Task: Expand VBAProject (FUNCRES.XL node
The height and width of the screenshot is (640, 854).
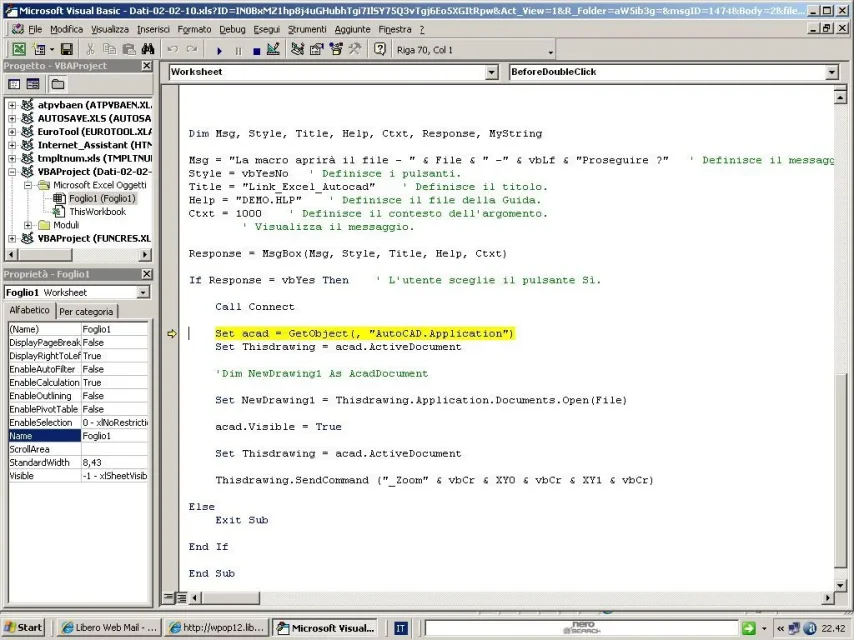Action: tap(12, 239)
